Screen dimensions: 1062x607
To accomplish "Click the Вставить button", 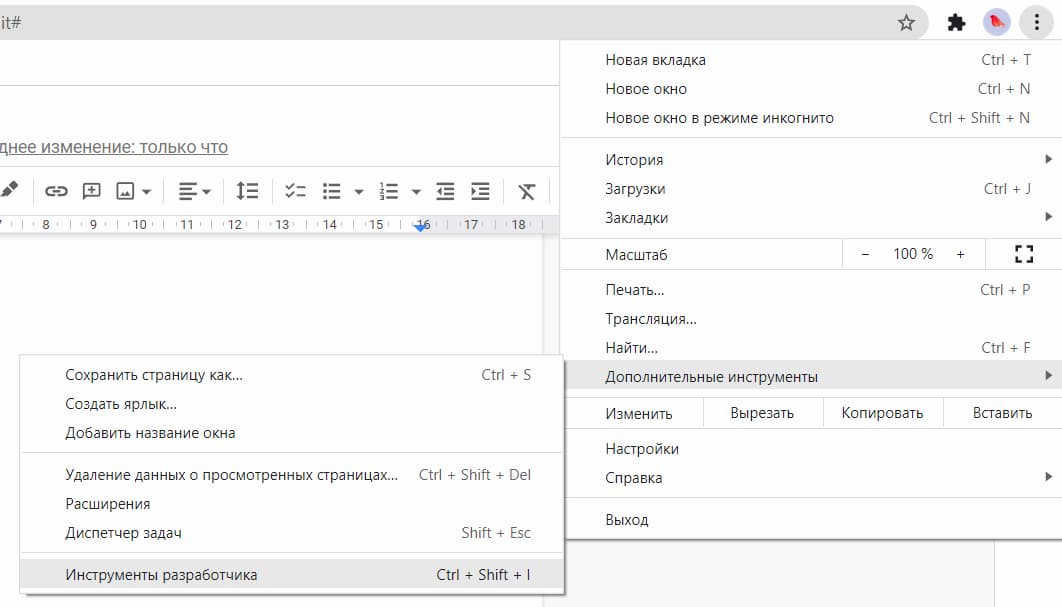I will [1002, 413].
